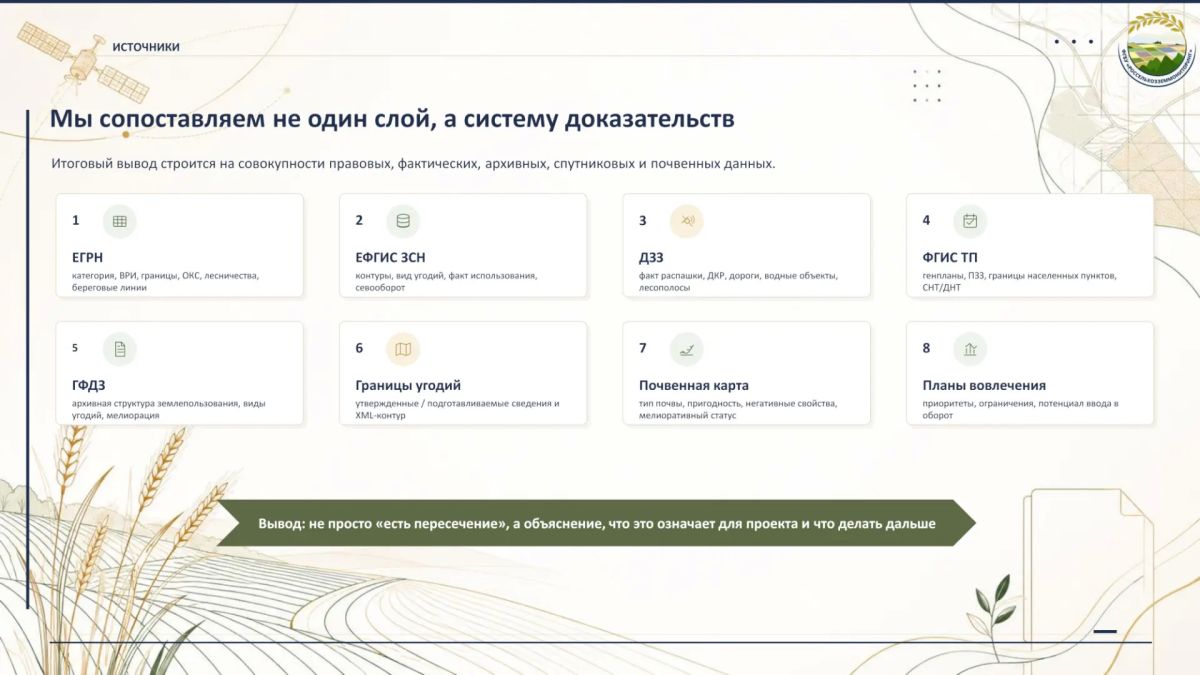Click the description 'контуры, вид угодий, факт использования'
1200x675 pixels.
446,281
